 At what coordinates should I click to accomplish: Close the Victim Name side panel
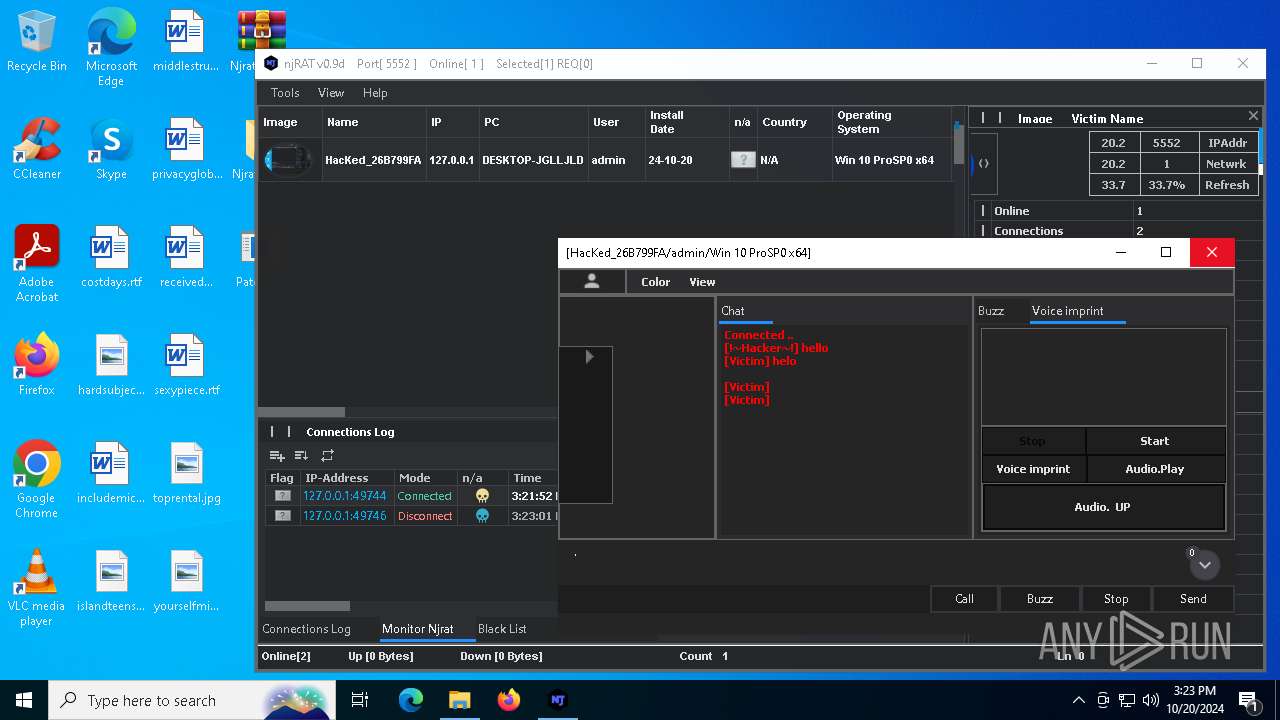pyautogui.click(x=1253, y=116)
